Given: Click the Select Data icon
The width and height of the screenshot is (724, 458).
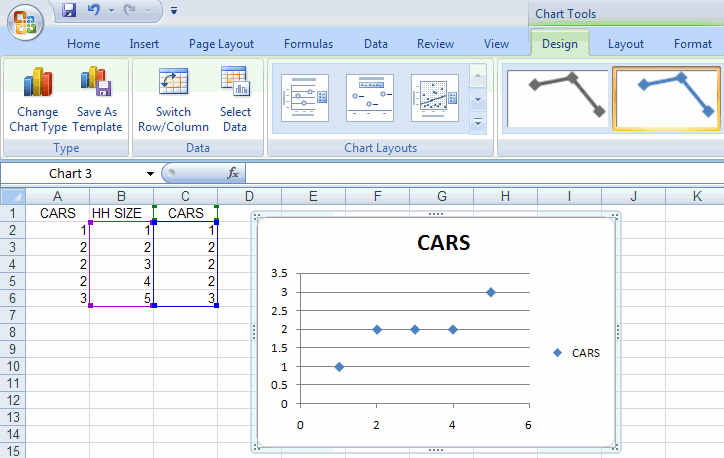Looking at the screenshot, I should coord(235,82).
